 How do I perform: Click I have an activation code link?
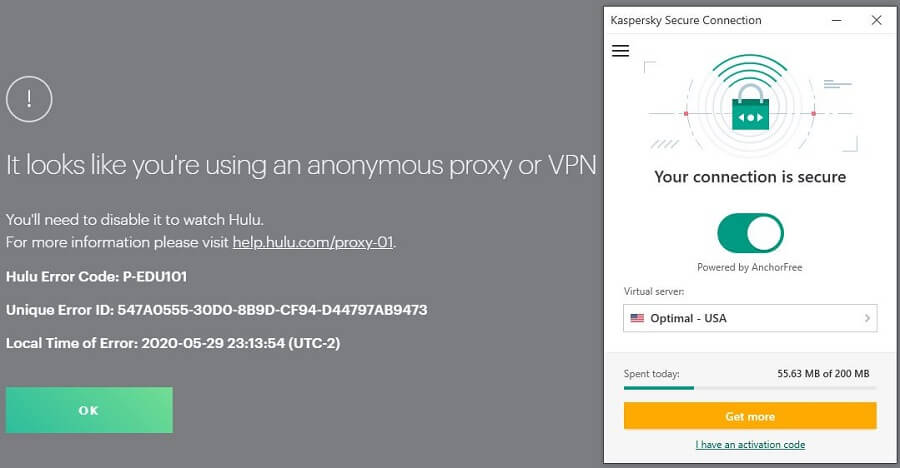coord(750,444)
